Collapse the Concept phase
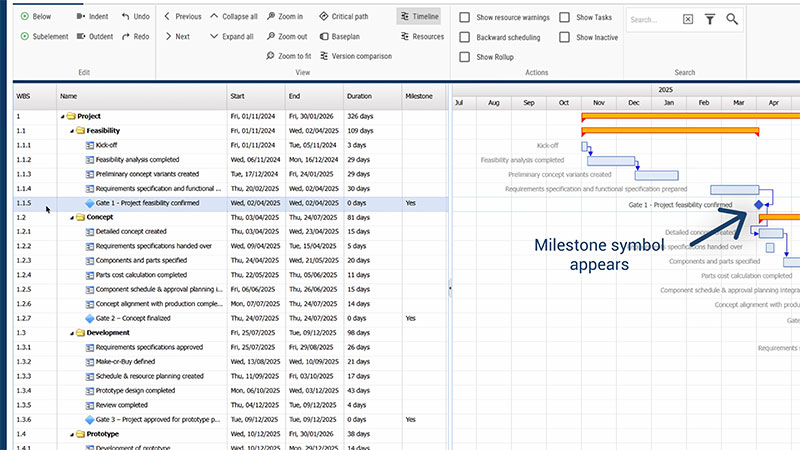Viewport: 800px width, 450px height. coord(71,217)
